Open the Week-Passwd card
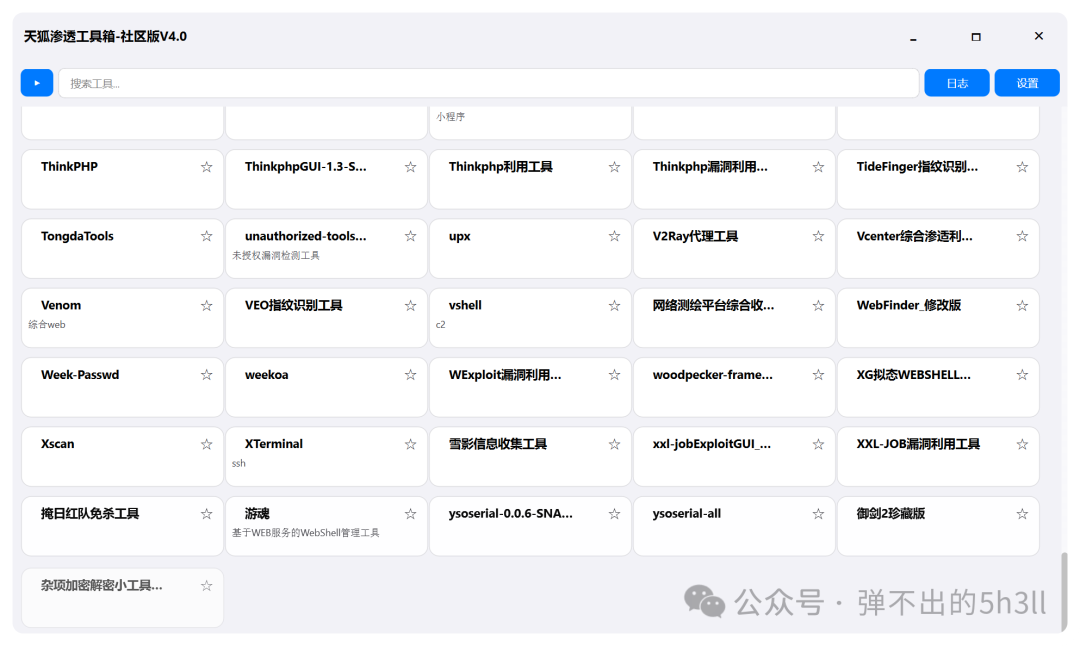The width and height of the screenshot is (1080, 646). [x=123, y=387]
